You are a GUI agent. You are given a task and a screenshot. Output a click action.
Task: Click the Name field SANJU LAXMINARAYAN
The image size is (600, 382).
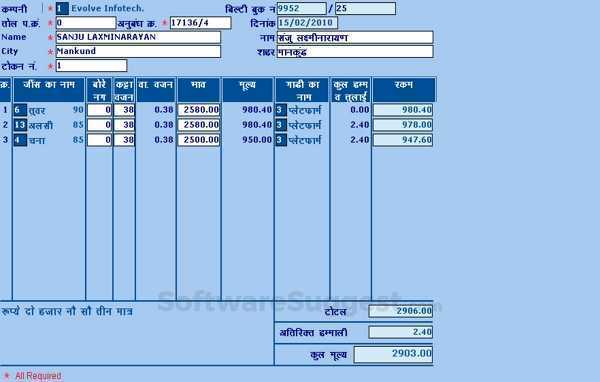[138, 37]
